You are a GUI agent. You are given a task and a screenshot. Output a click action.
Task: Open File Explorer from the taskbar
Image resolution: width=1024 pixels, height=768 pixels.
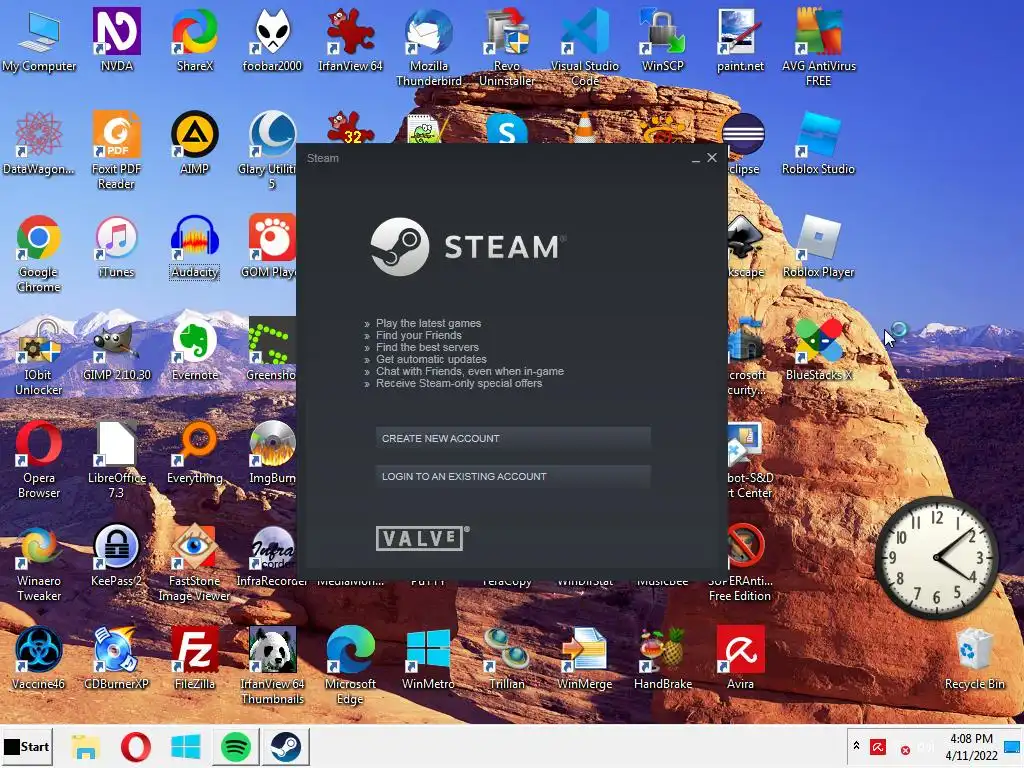tap(86, 746)
